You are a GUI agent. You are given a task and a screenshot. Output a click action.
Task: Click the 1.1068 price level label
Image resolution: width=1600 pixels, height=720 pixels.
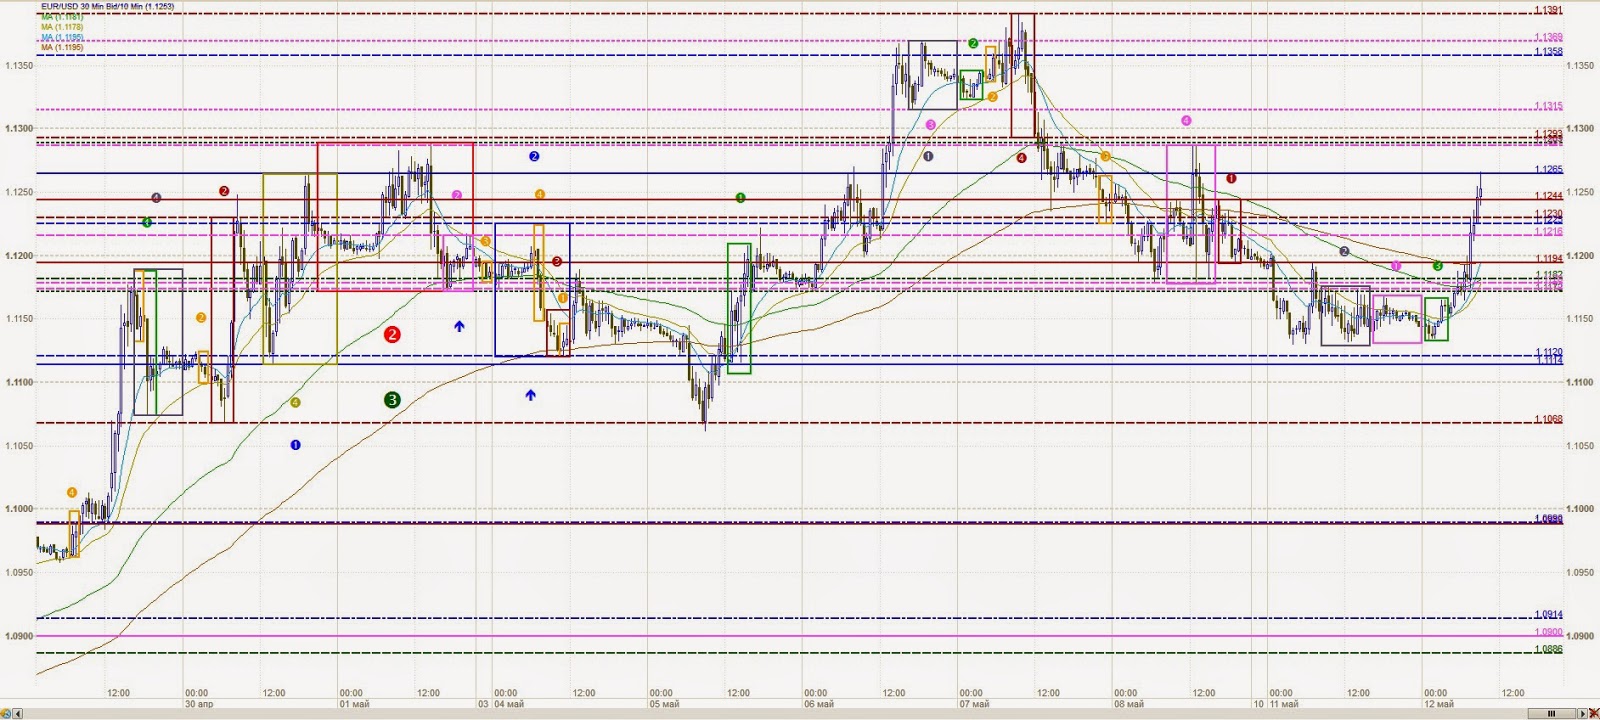coord(1548,419)
